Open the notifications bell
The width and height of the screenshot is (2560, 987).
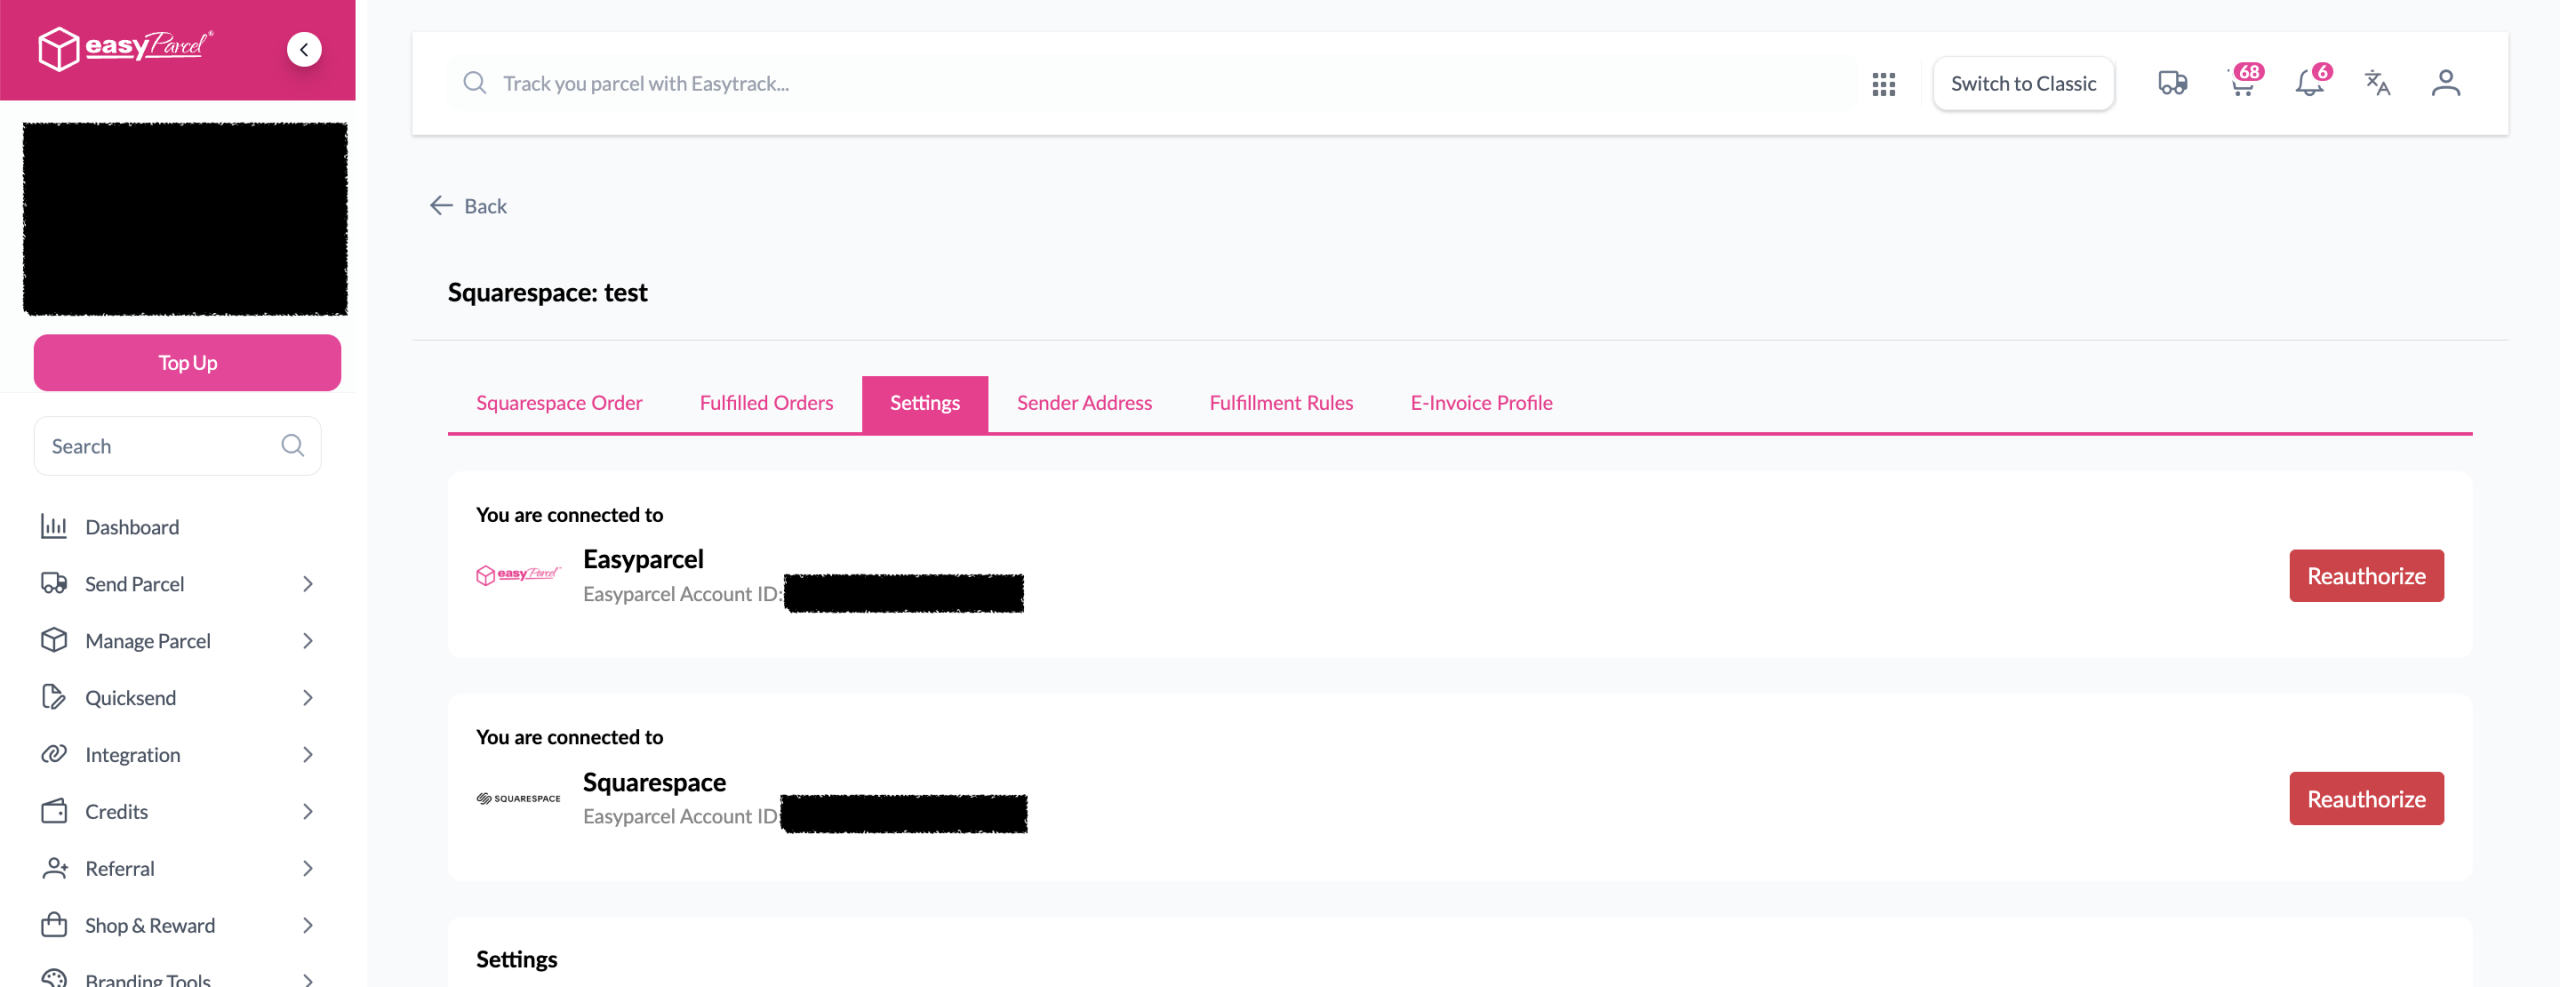coord(2312,81)
